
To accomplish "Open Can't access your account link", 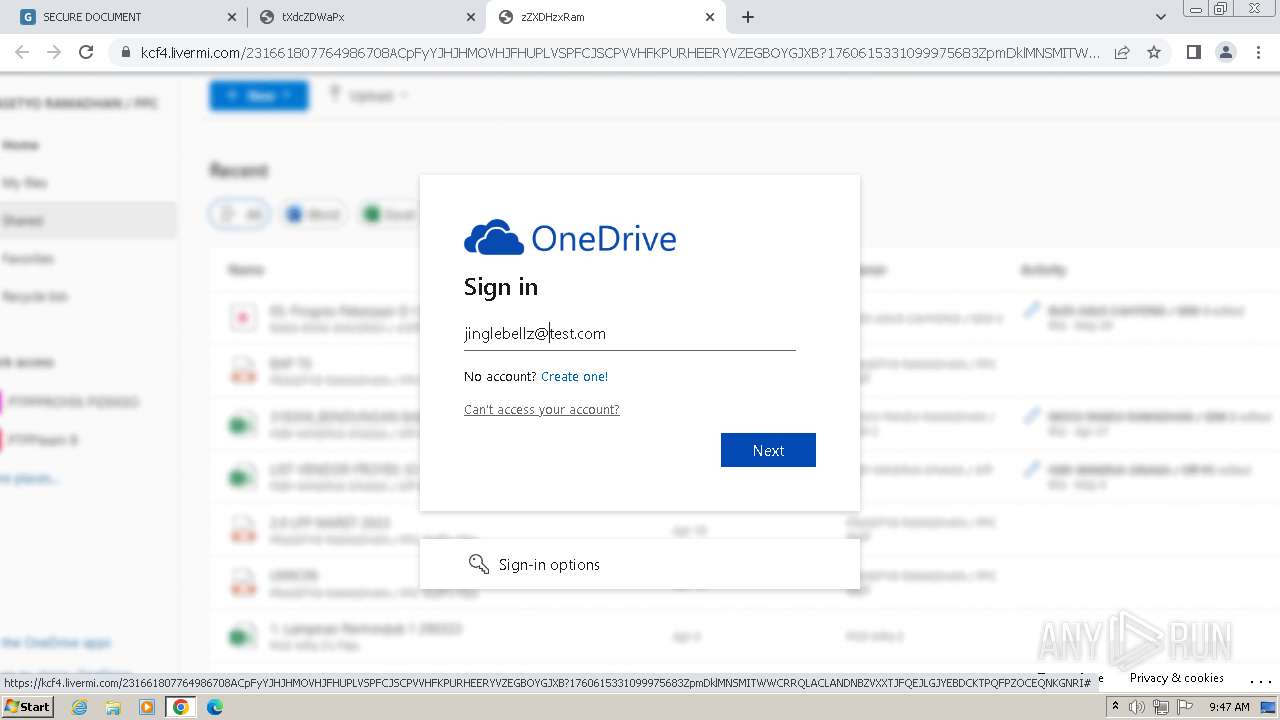I will (542, 410).
